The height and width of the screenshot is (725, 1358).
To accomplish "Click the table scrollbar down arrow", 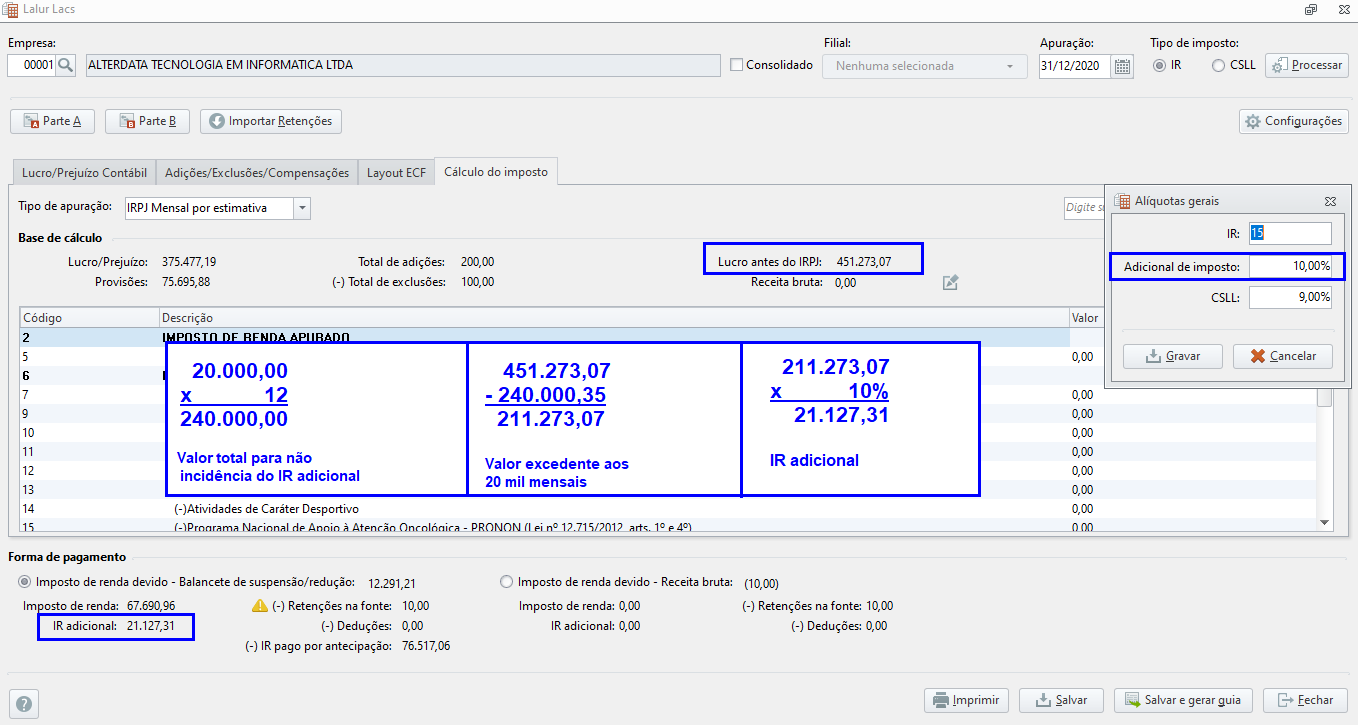I will 1324,522.
